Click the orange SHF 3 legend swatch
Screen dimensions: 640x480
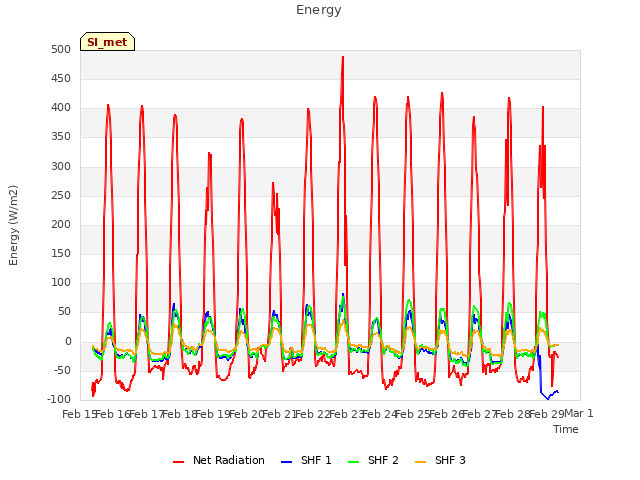[x=420, y=462]
